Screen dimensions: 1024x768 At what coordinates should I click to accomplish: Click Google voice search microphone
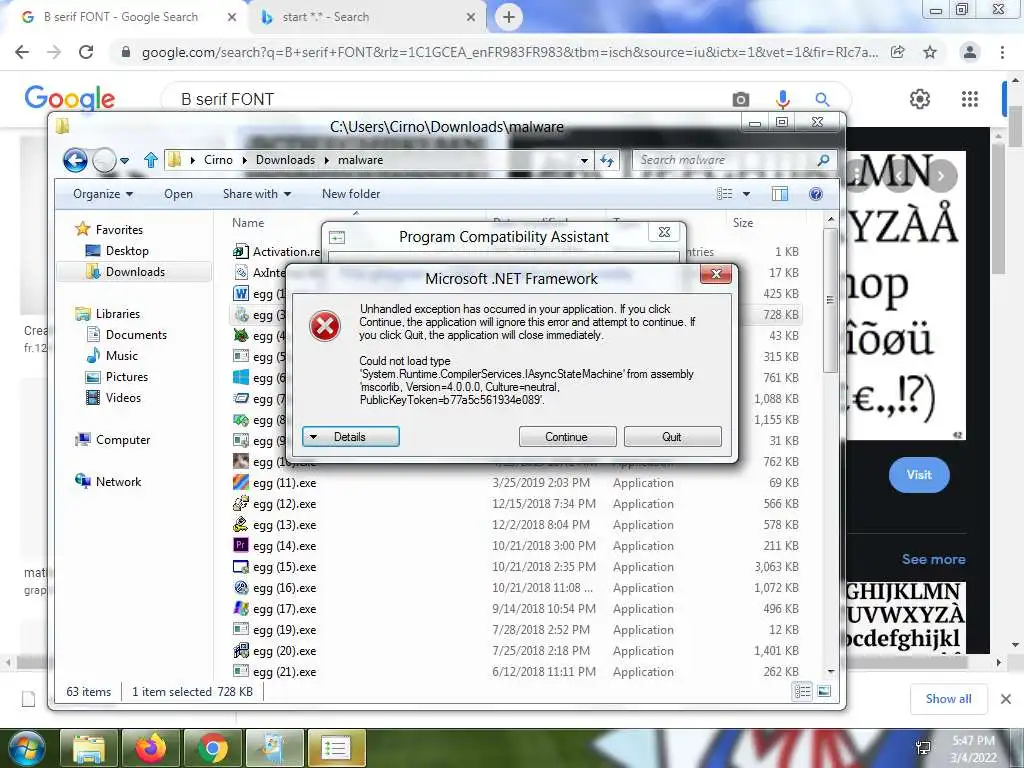tap(782, 99)
